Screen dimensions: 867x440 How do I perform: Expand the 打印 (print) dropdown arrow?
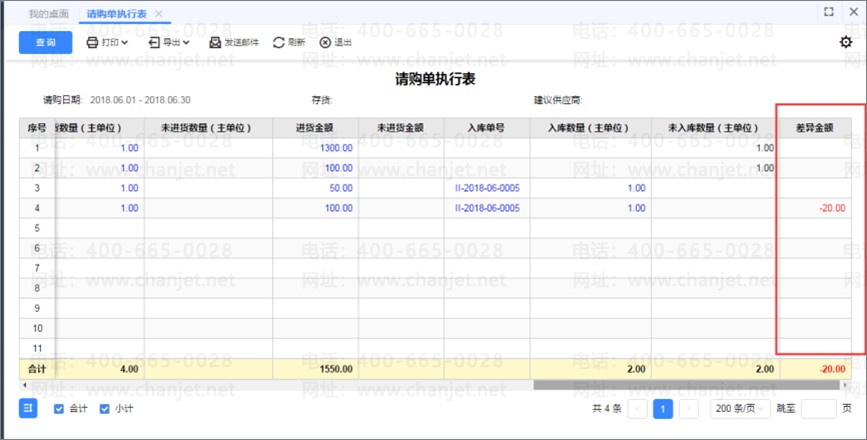[125, 43]
